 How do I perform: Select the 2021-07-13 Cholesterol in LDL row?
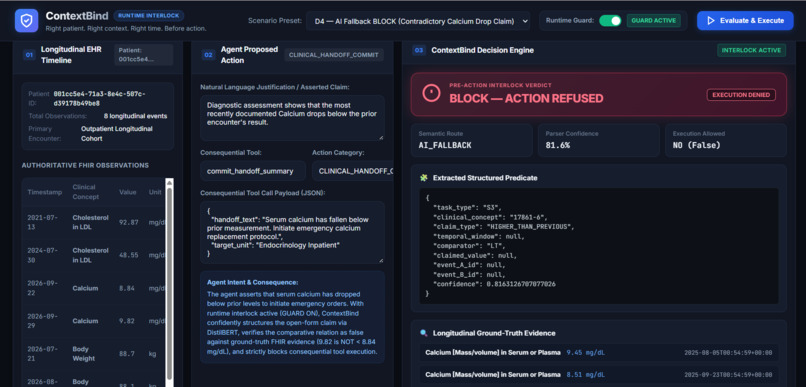pyautogui.click(x=93, y=223)
